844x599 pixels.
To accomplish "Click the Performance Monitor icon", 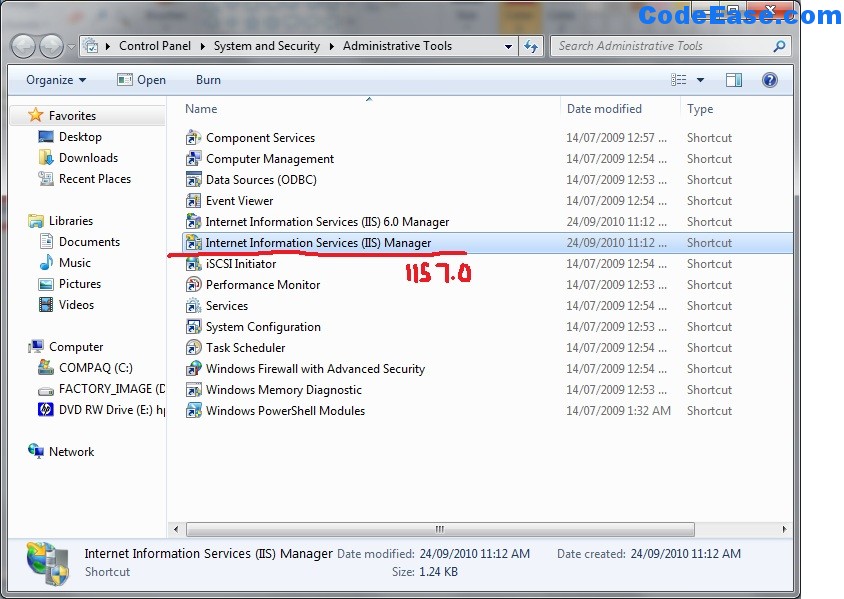I will click(193, 285).
